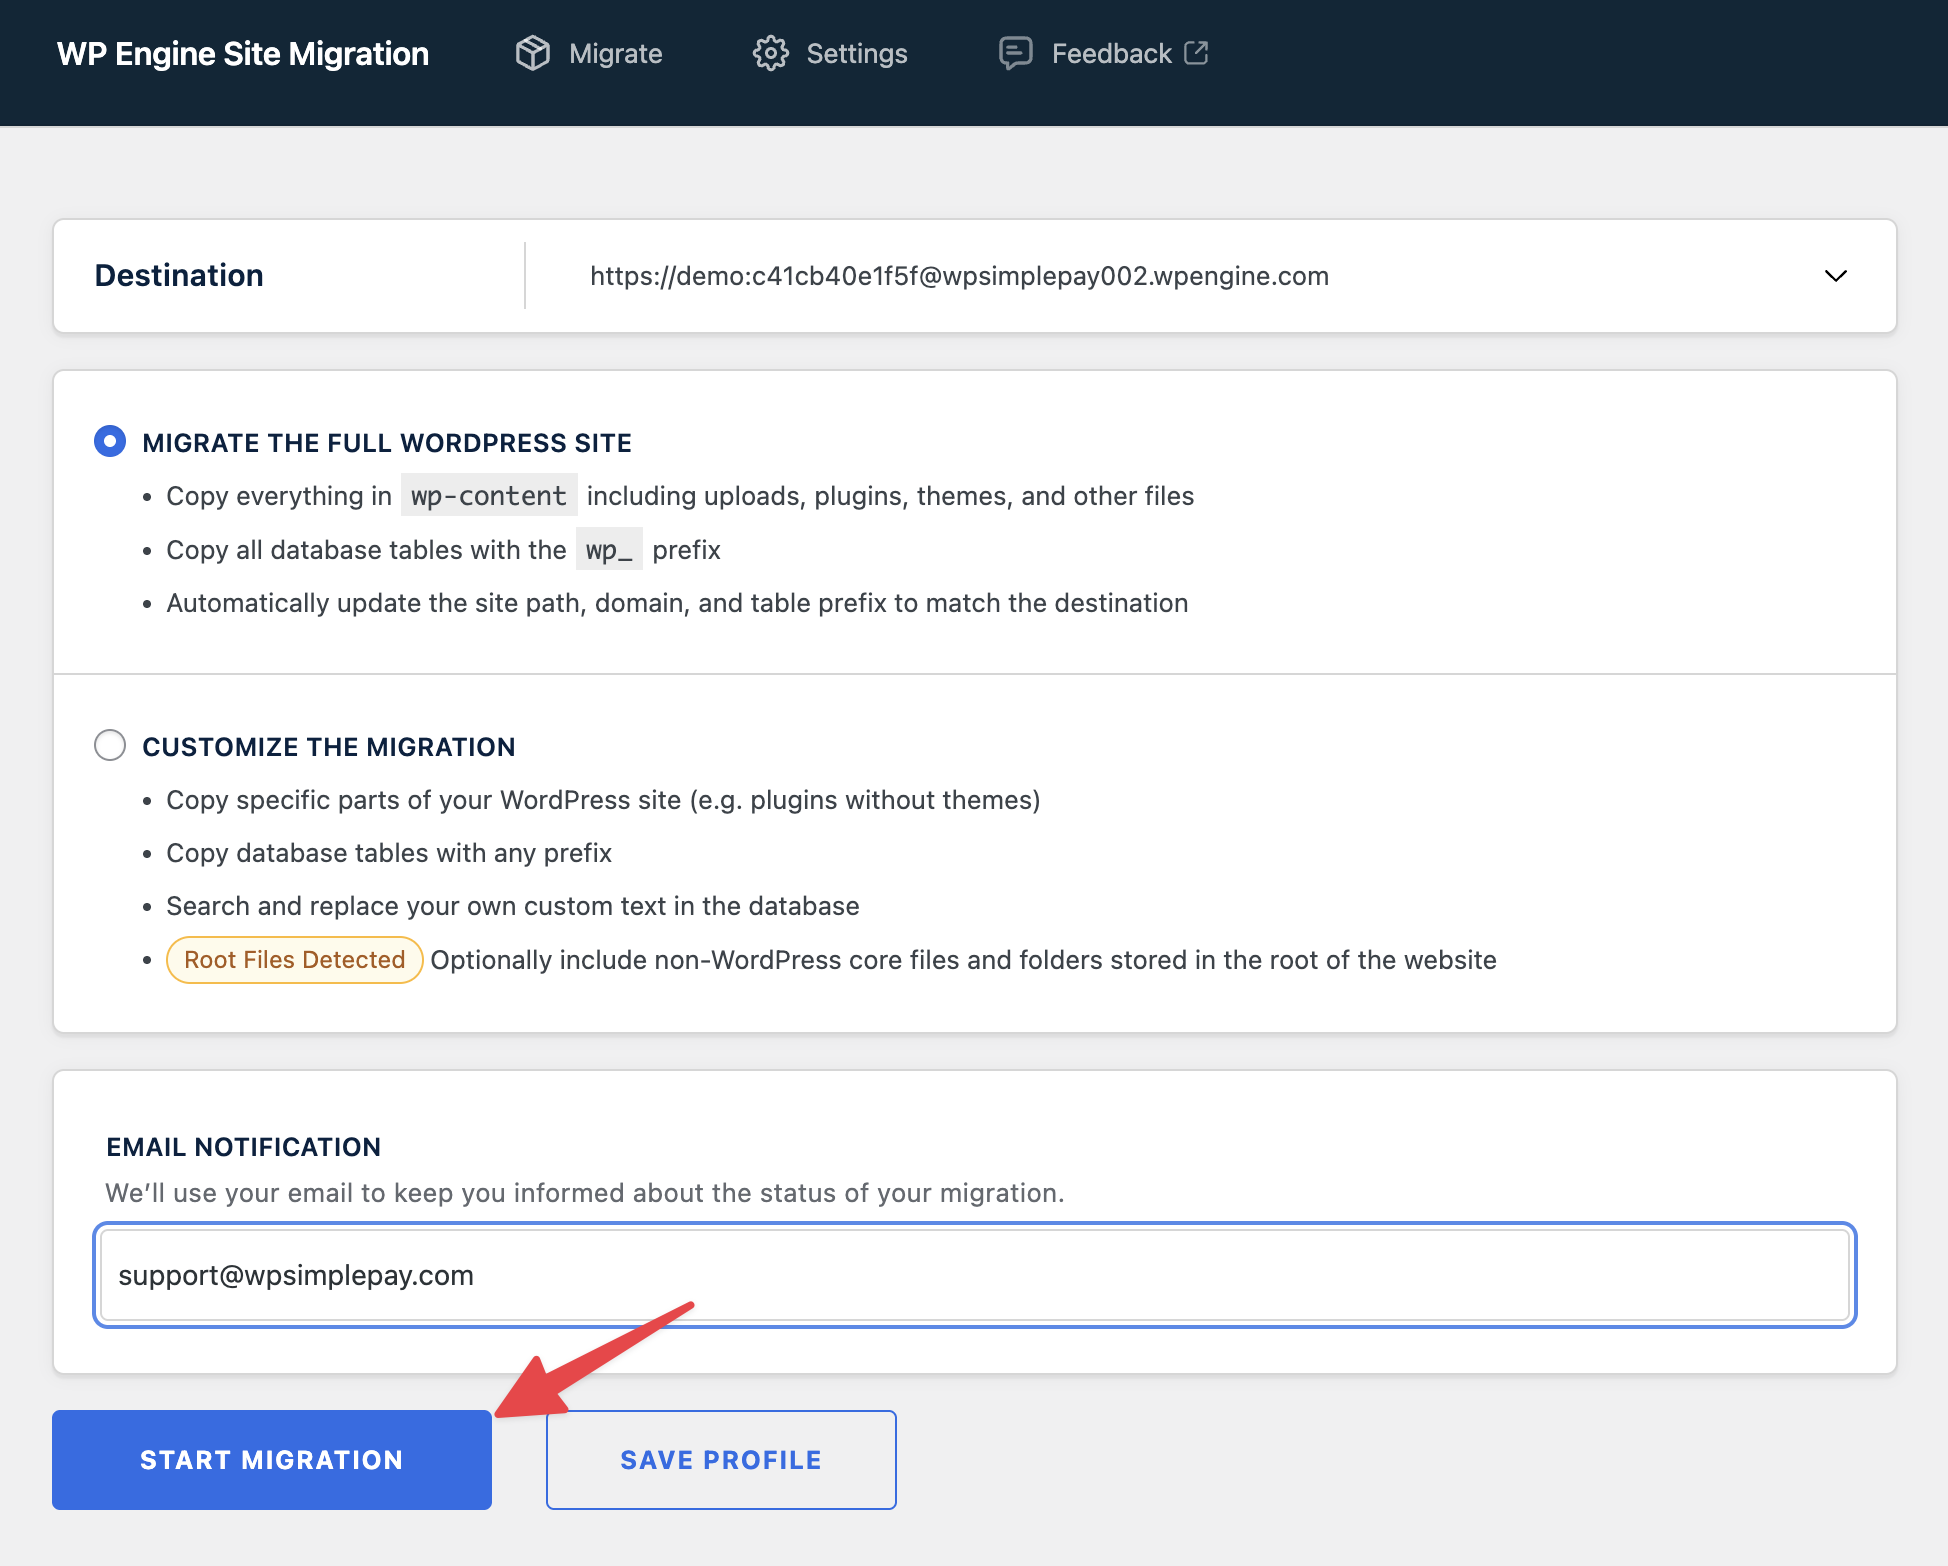Viewport: 1948px width, 1566px height.
Task: Click the Settings gear icon
Action: [x=770, y=53]
